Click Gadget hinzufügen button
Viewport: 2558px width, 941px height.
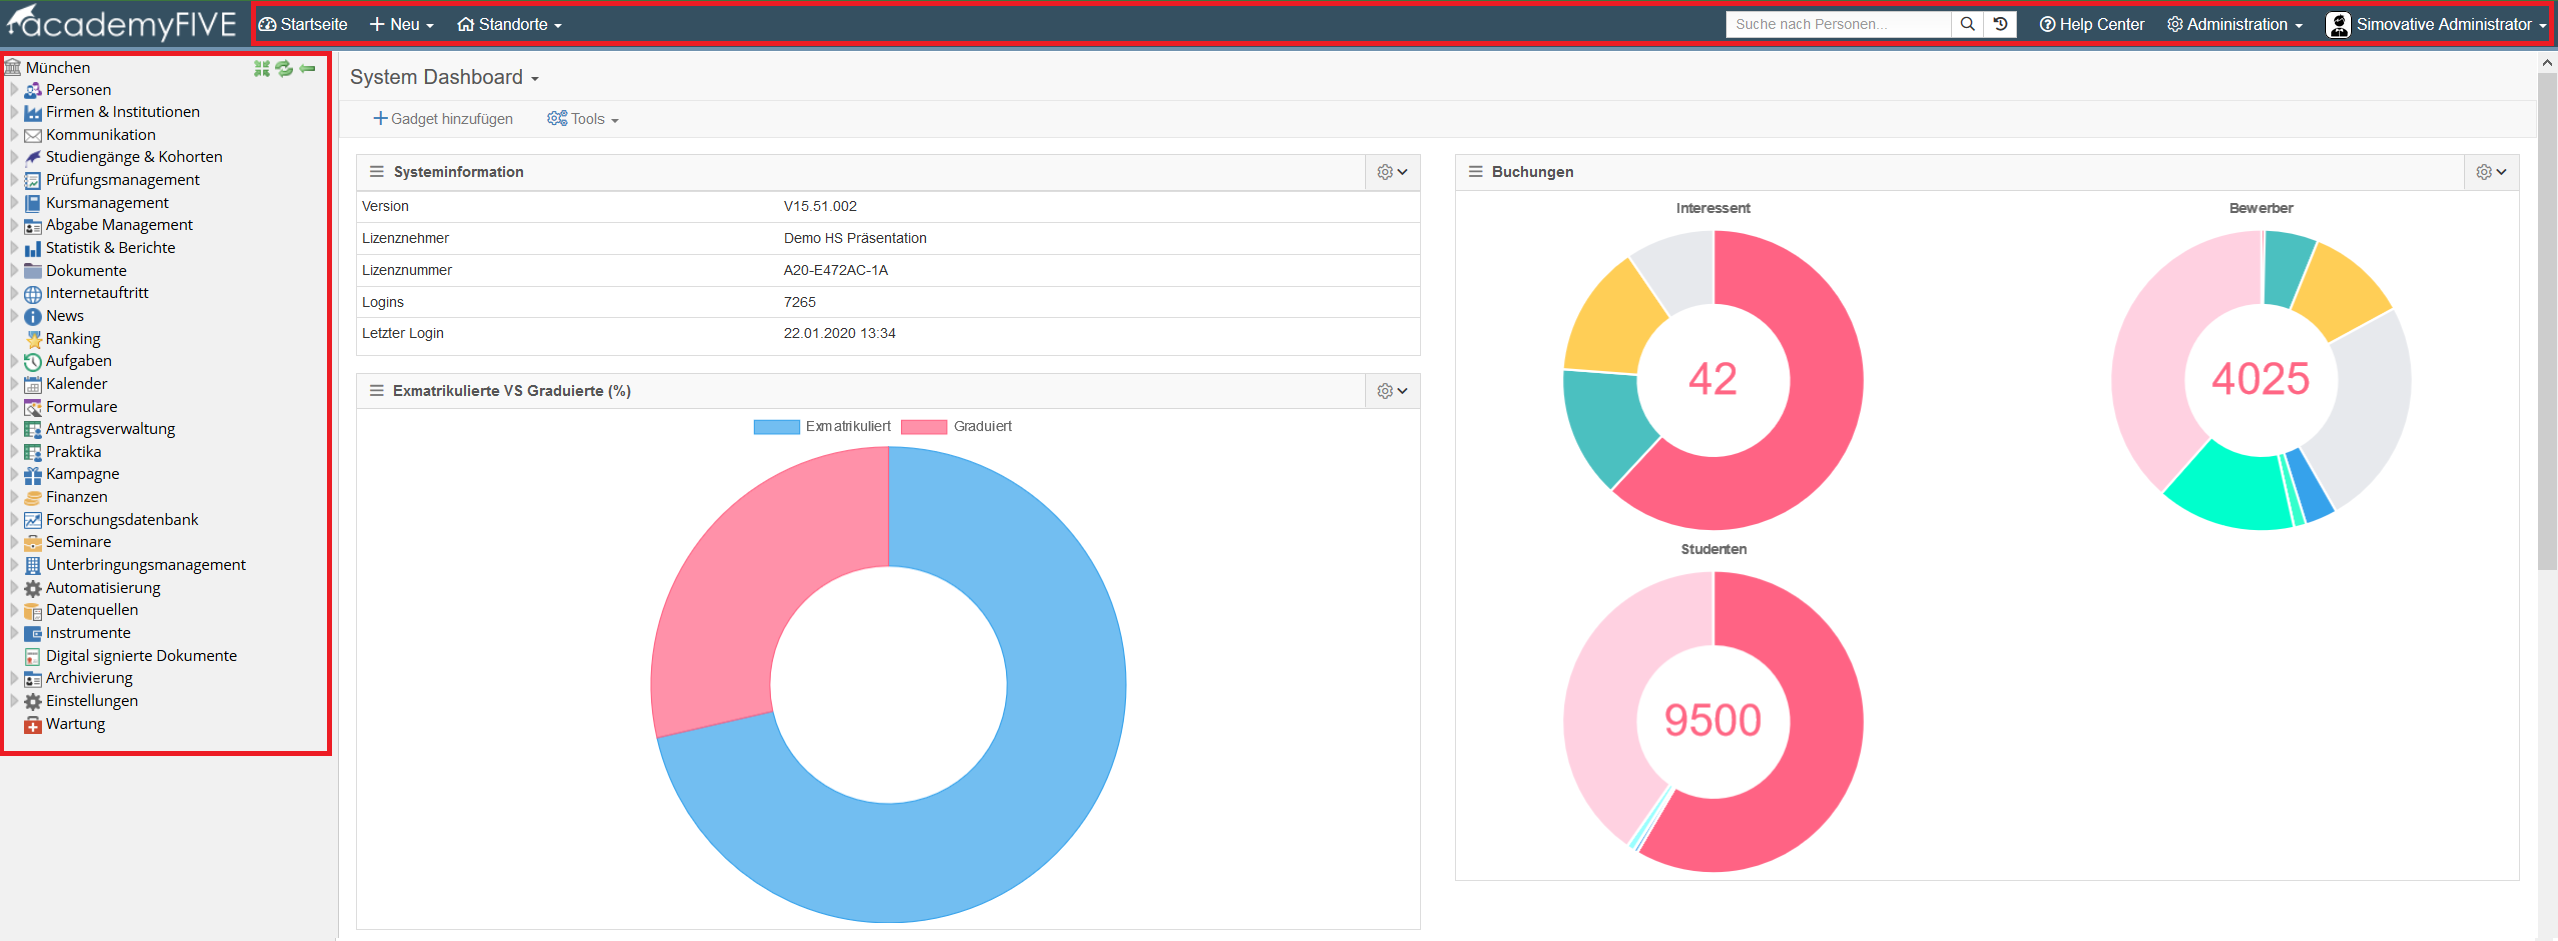click(x=443, y=119)
